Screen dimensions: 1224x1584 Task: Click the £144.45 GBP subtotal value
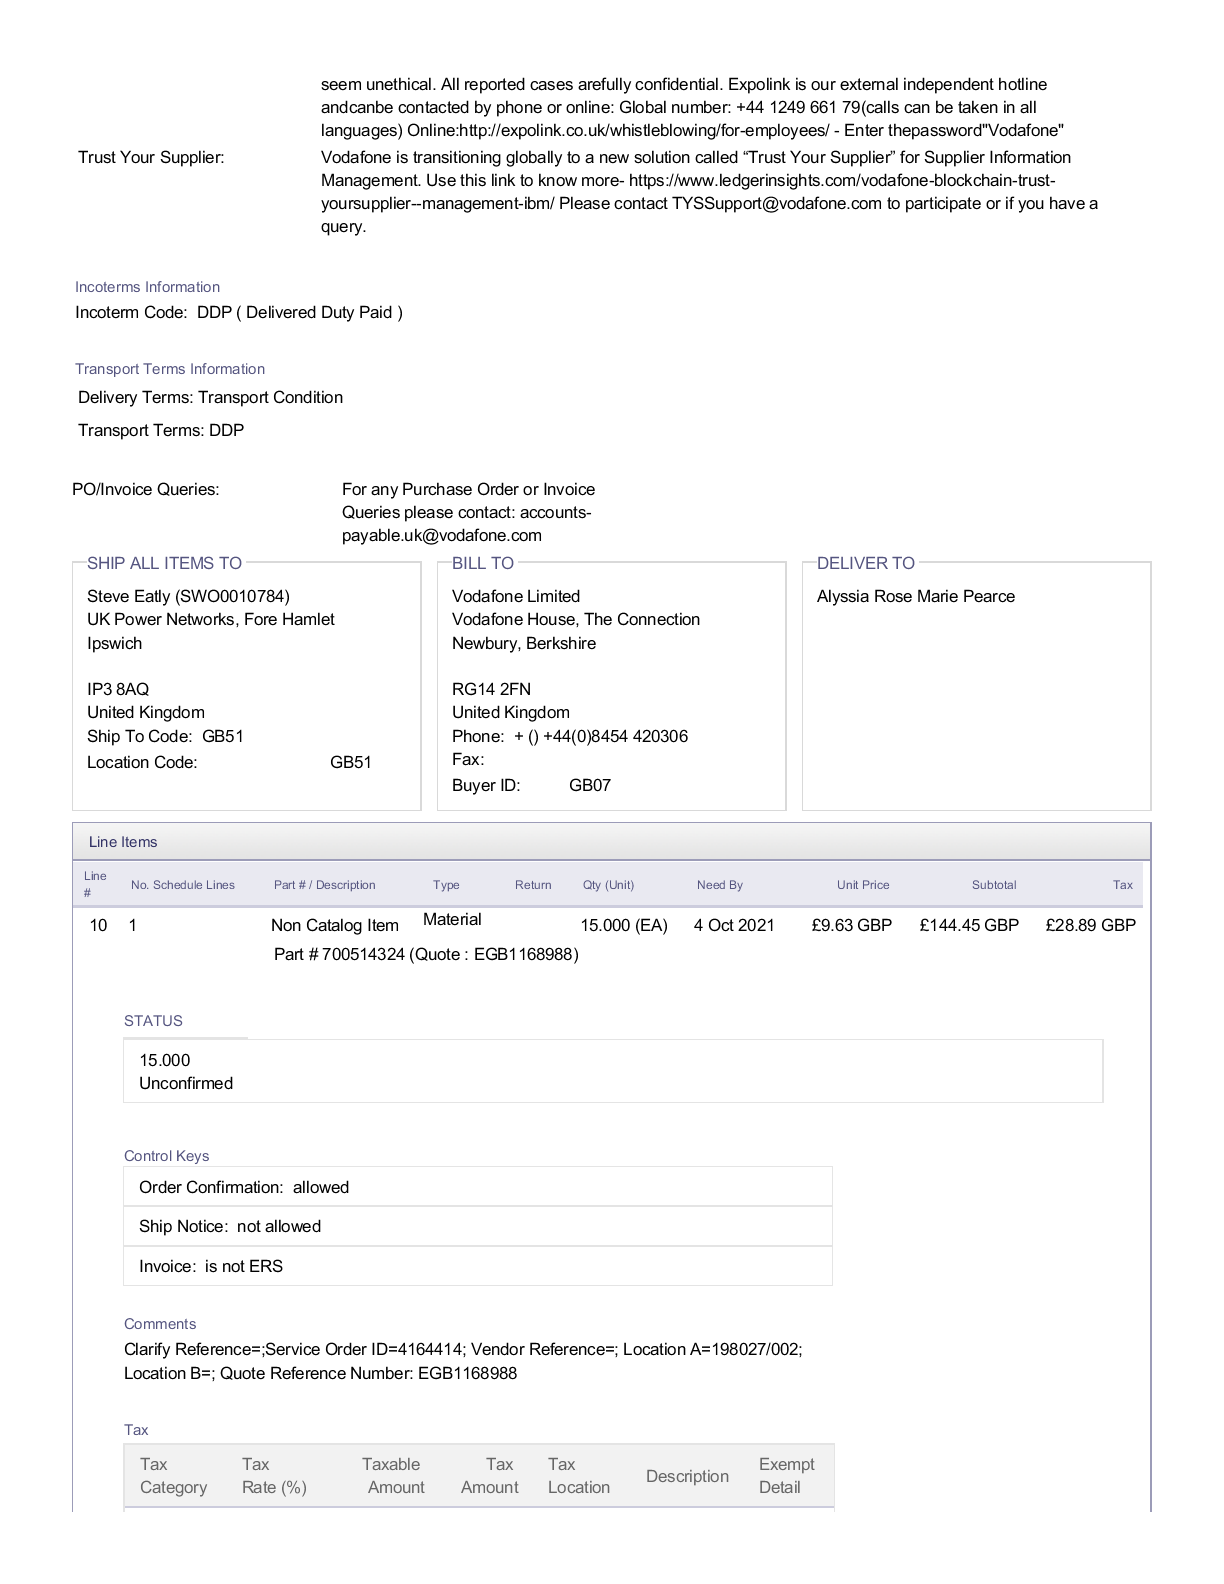pos(968,926)
